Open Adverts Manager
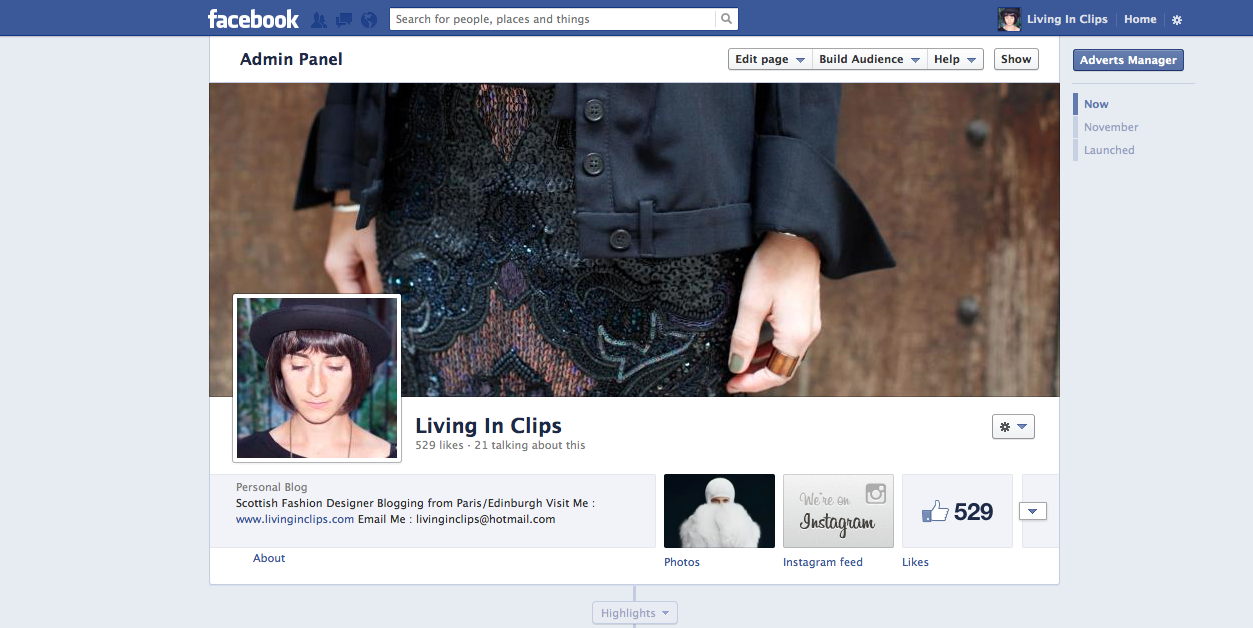This screenshot has height=628, width=1253. coord(1128,60)
